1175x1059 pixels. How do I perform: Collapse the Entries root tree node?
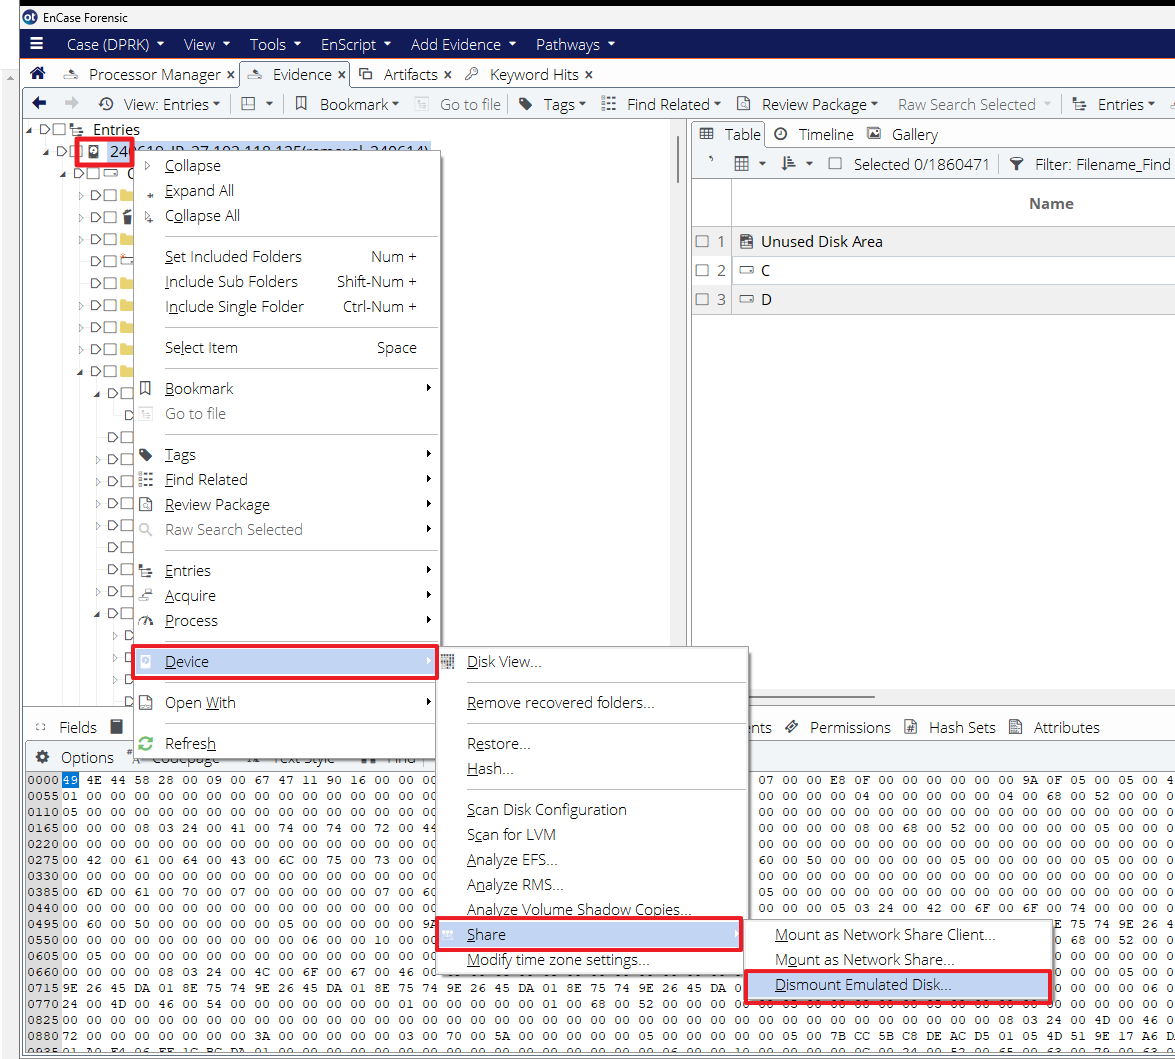[29, 130]
